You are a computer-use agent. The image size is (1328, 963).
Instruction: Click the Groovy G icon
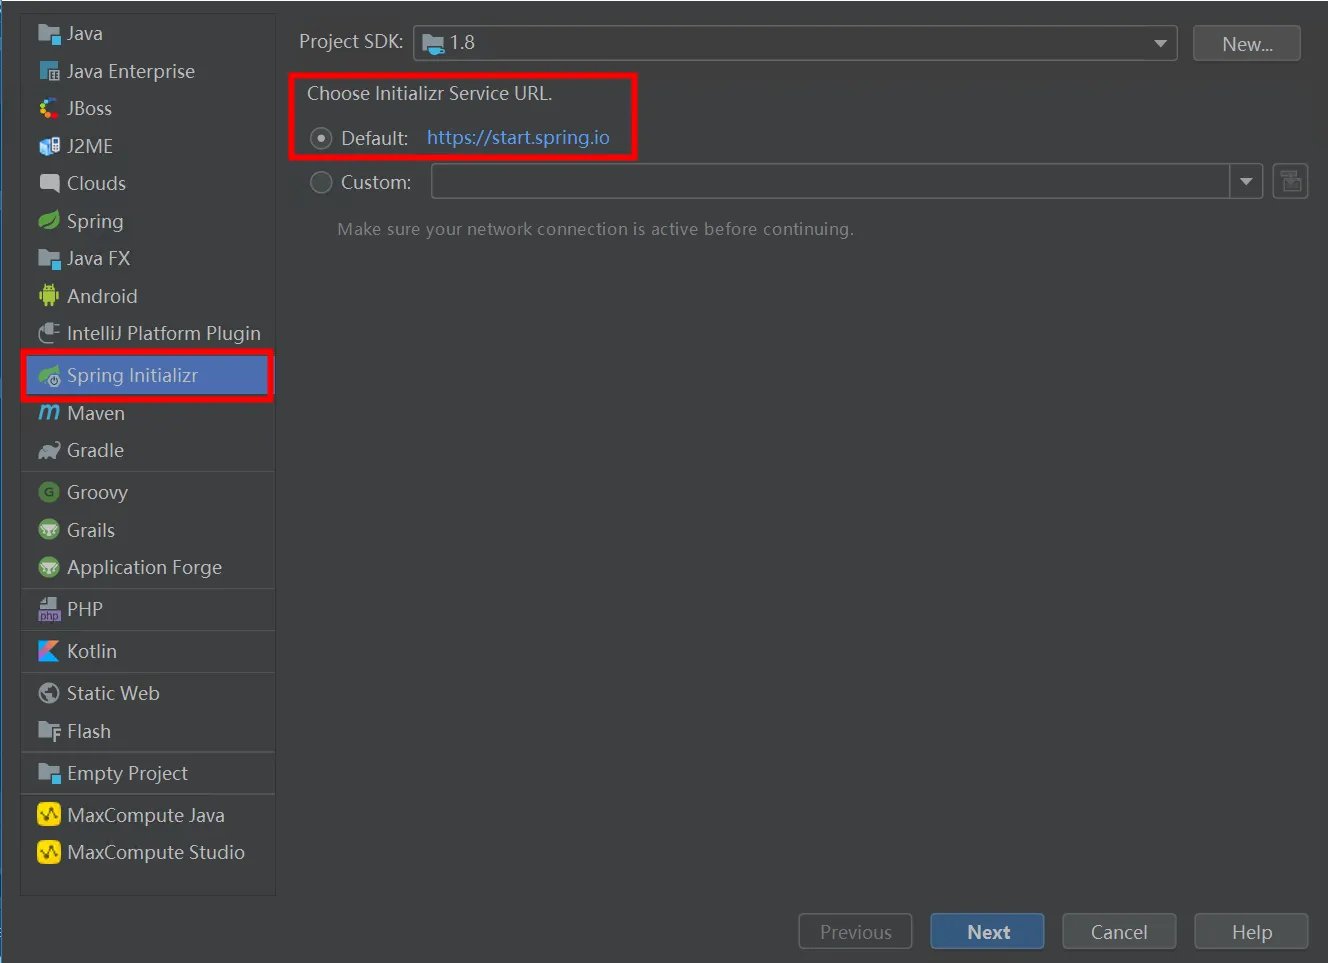[x=49, y=492]
